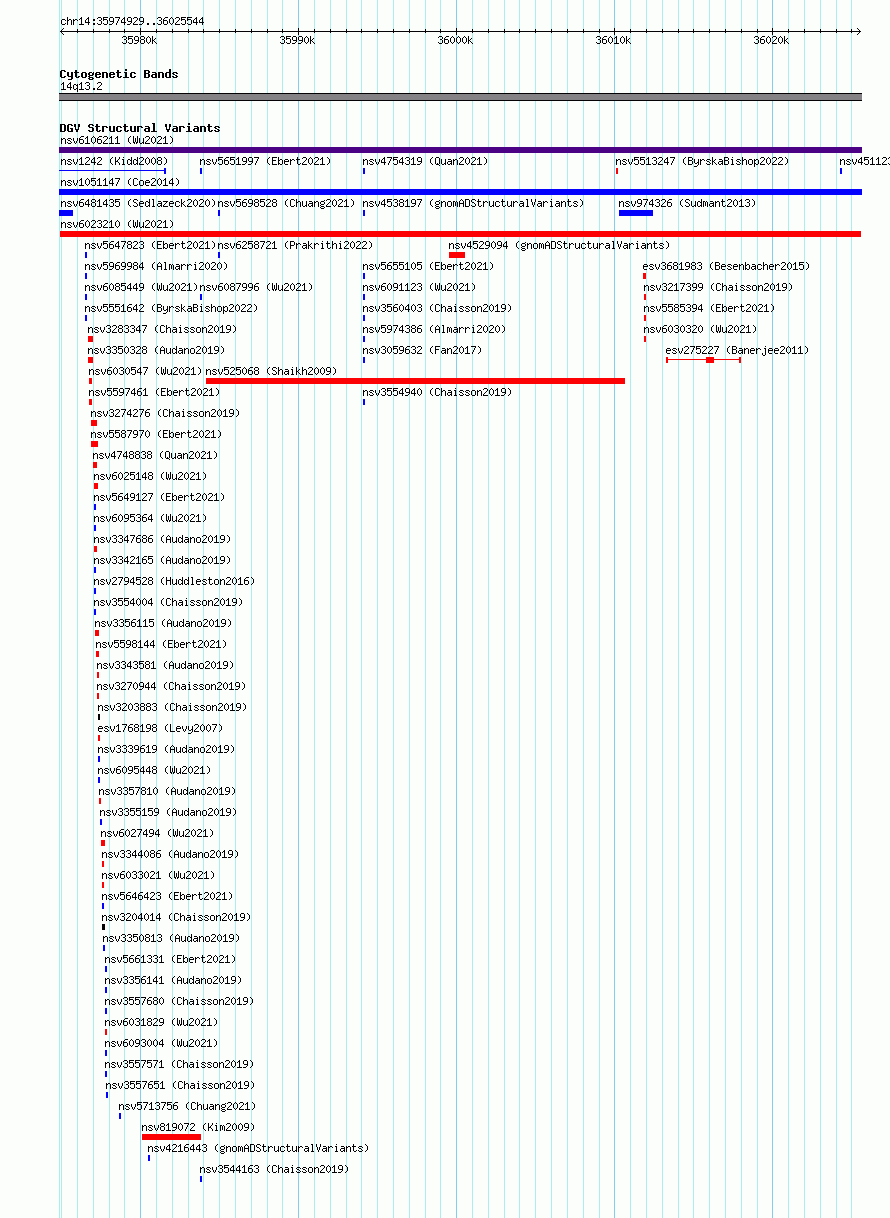Click the esv275227 red feature glyph
Screen dimensions: 890x1218
703,360
